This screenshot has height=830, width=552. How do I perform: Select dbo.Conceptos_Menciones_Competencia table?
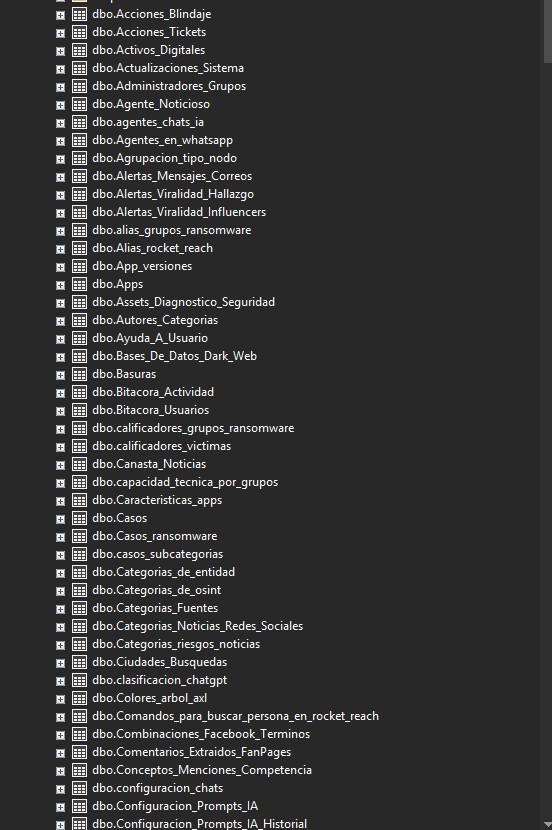coord(202,770)
